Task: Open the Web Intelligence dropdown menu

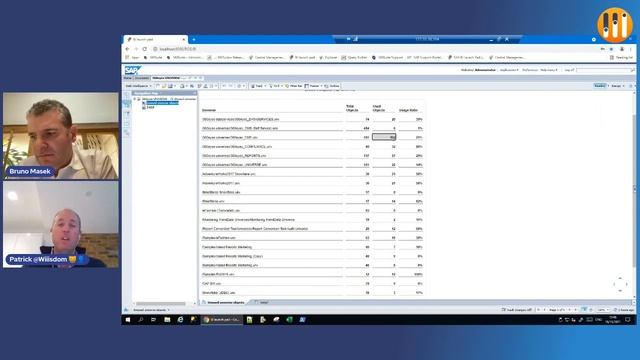Action: [138, 86]
